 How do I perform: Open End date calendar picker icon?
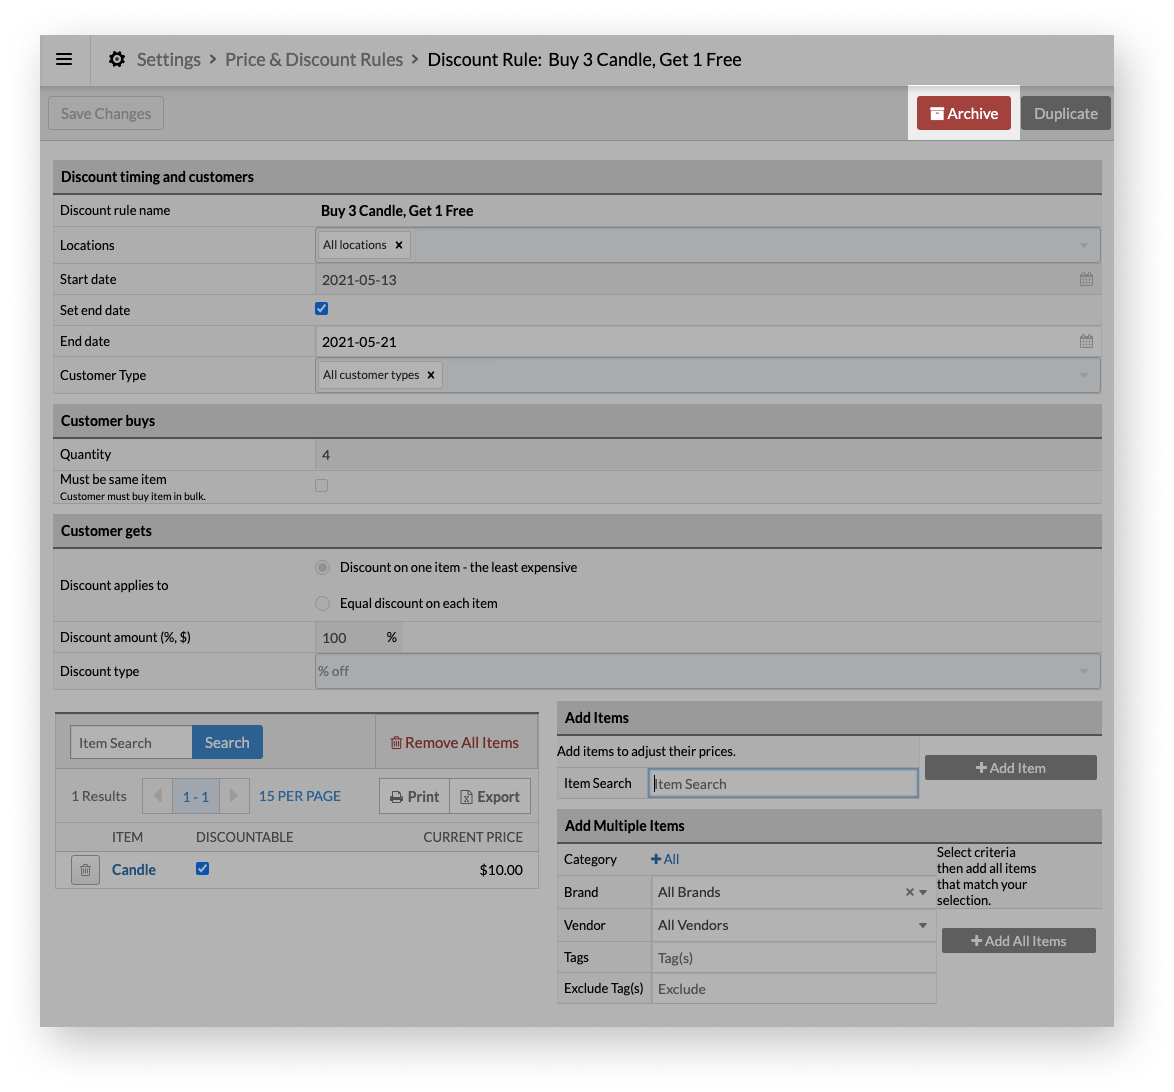[x=1086, y=342]
